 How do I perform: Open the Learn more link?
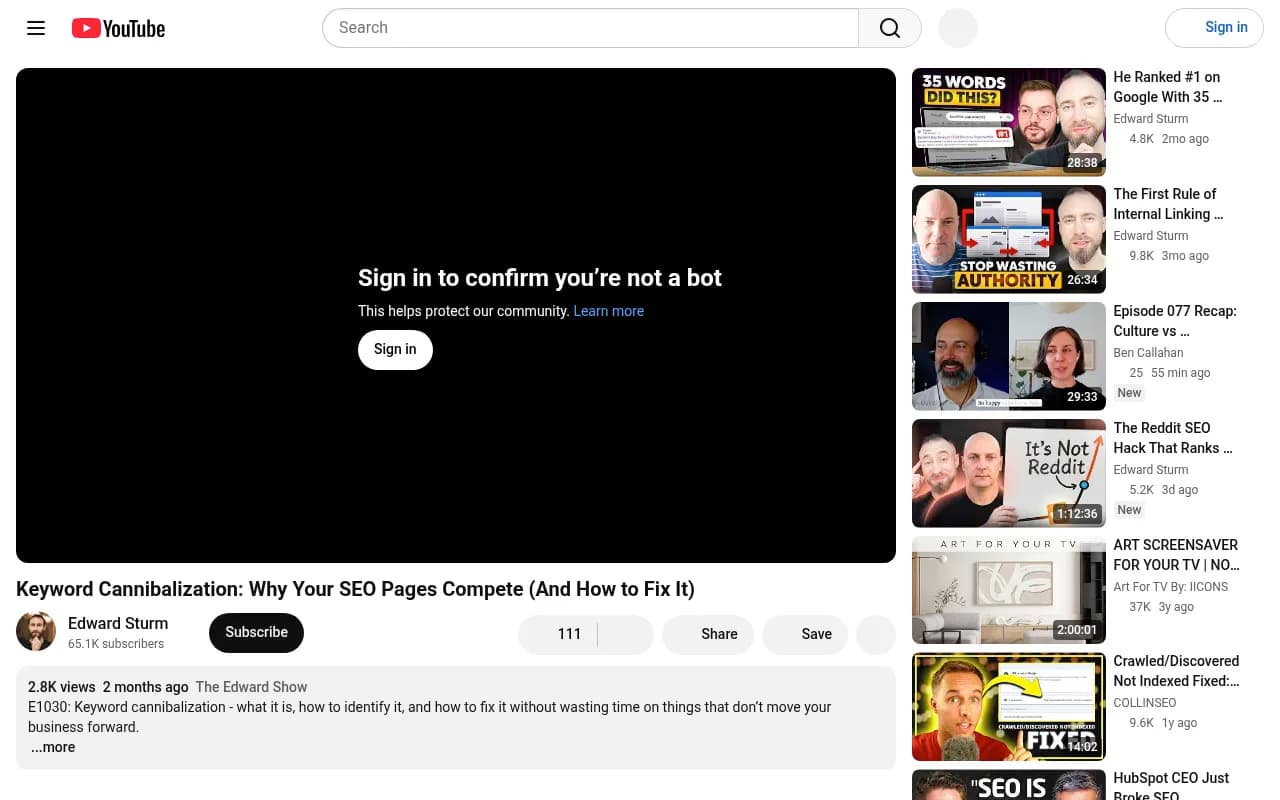pos(608,311)
